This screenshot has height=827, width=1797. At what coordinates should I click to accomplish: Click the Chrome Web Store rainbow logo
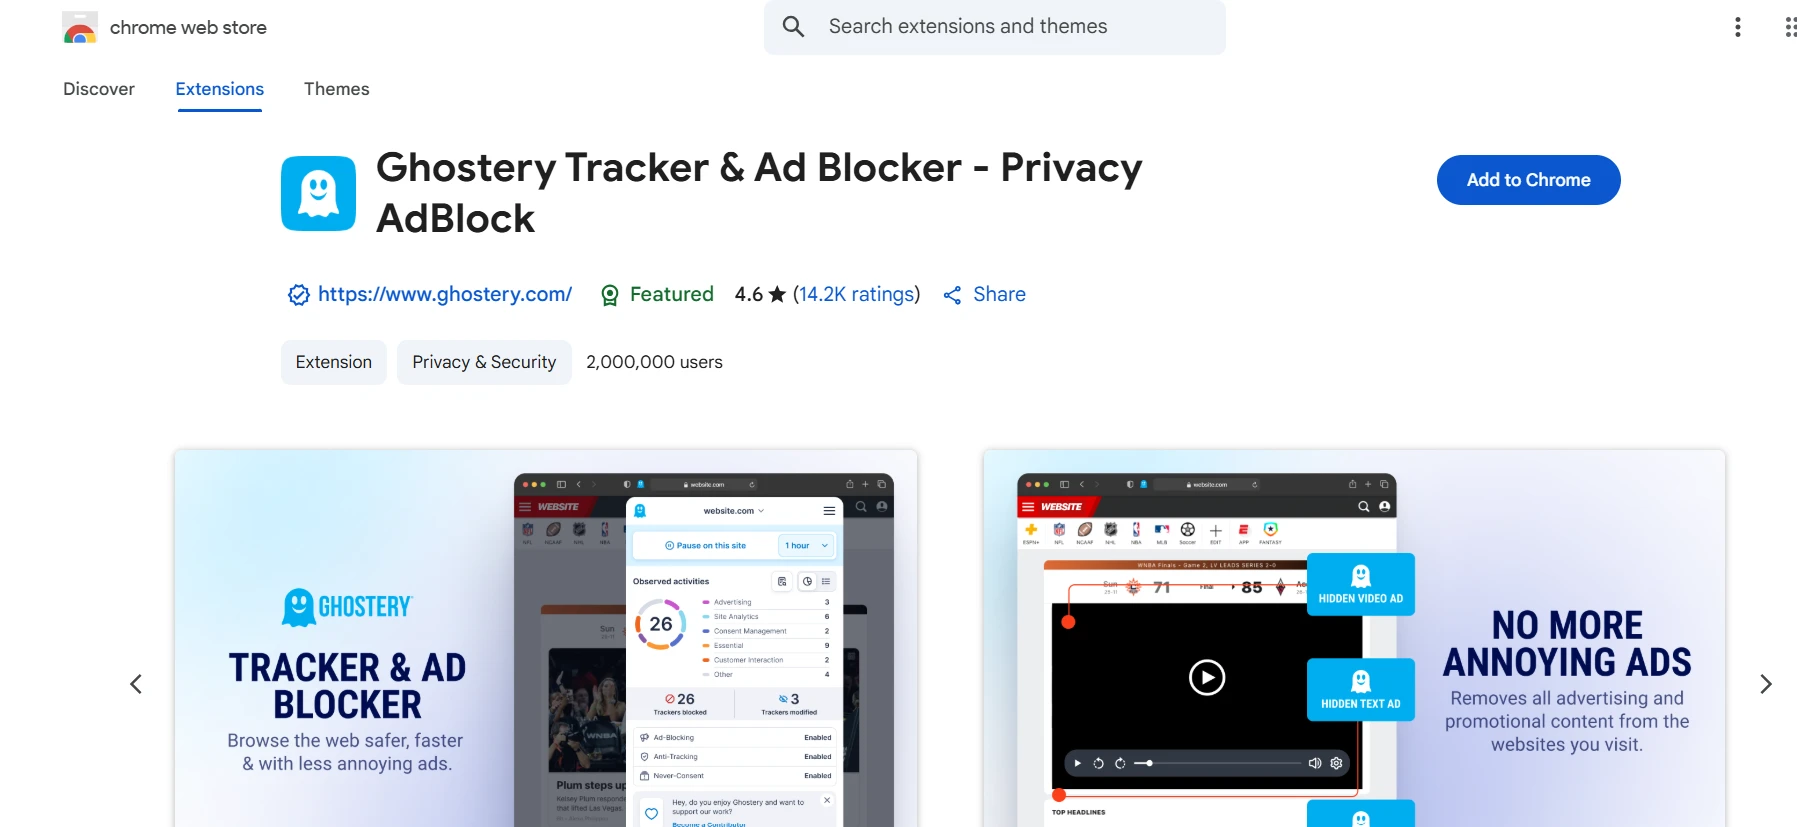80,28
